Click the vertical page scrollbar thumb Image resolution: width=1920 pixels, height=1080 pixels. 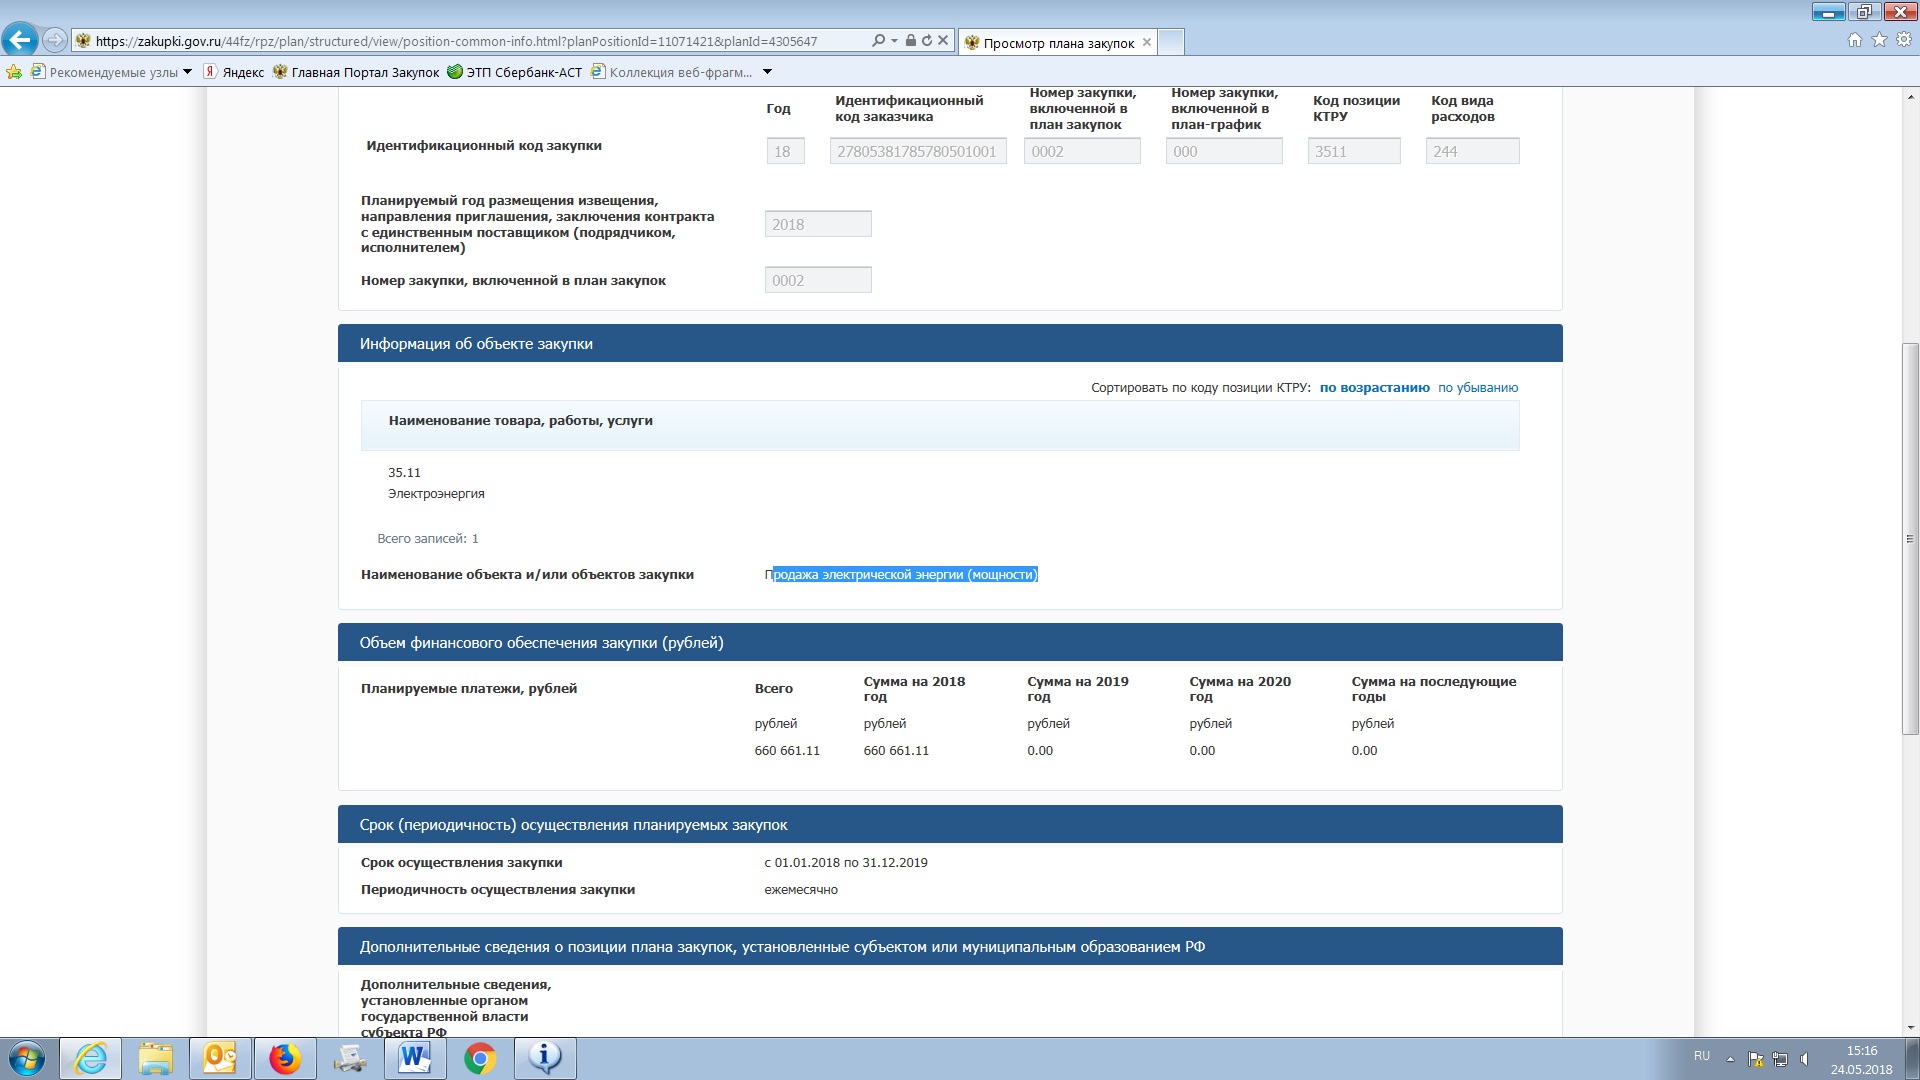(x=1910, y=538)
